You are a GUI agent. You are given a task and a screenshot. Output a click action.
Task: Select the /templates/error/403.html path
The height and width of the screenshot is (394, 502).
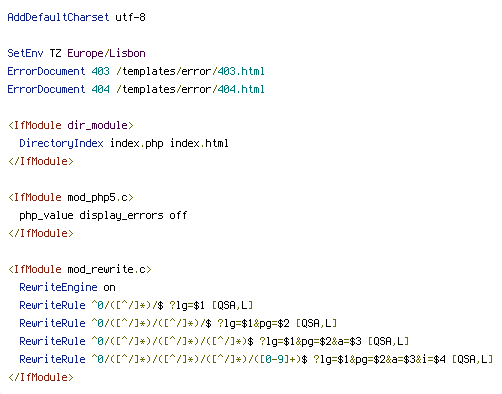point(190,71)
